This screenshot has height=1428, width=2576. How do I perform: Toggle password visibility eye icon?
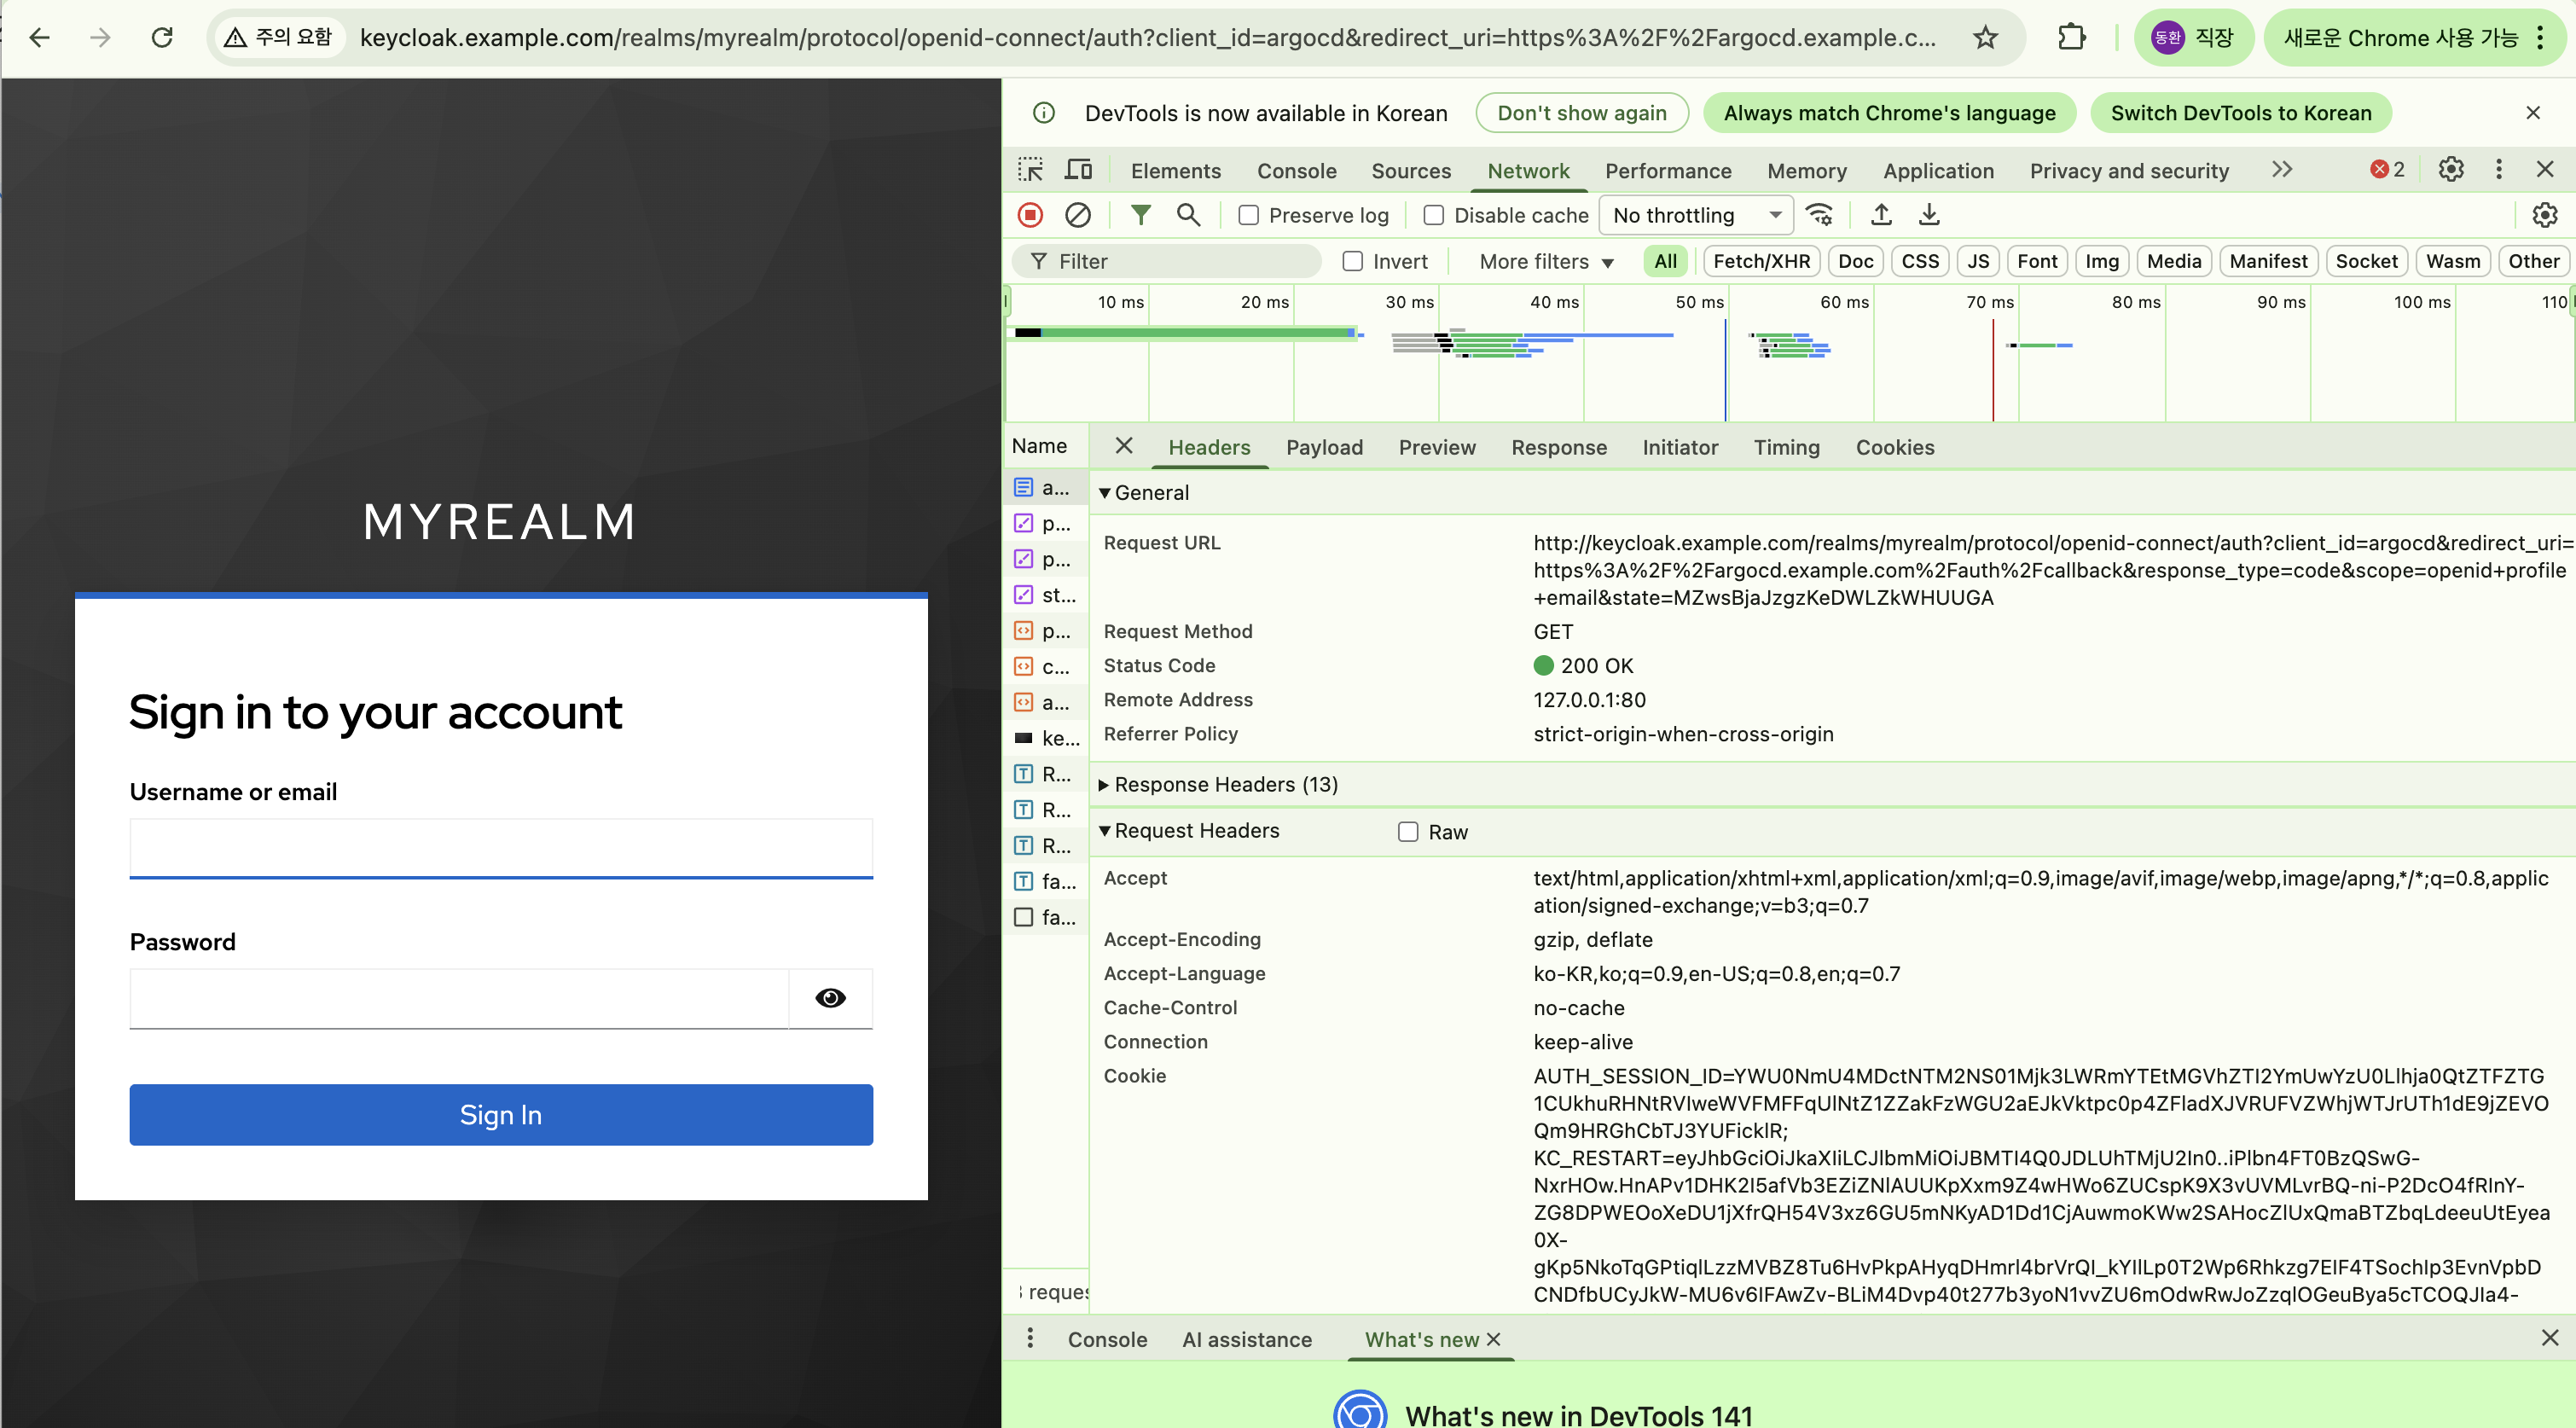pos(830,998)
